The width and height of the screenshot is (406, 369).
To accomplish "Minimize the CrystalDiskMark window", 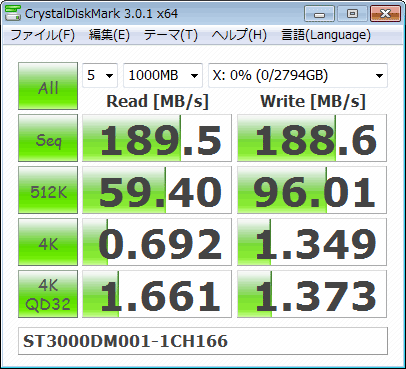I will click(x=319, y=14).
